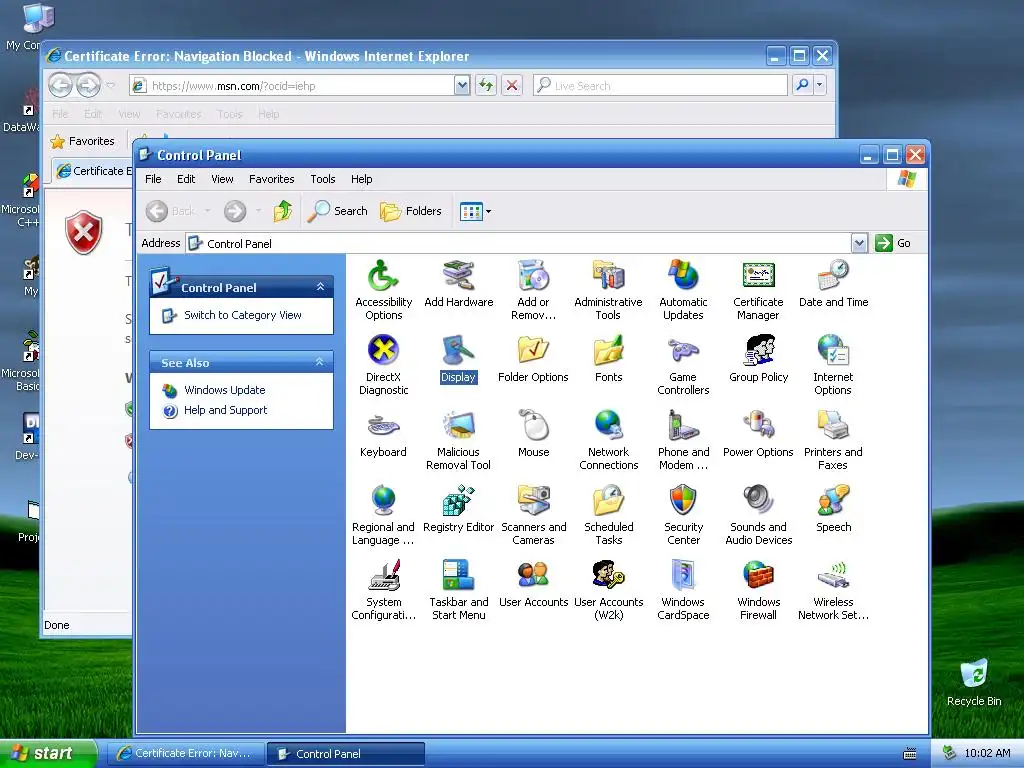This screenshot has height=768, width=1024.
Task: Open the Edit menu in Control Panel
Action: [x=186, y=179]
